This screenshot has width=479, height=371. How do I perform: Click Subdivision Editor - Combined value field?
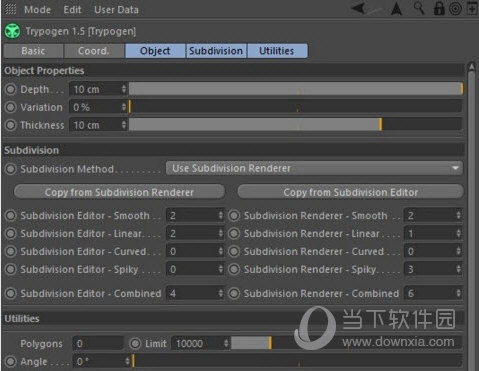click(195, 294)
